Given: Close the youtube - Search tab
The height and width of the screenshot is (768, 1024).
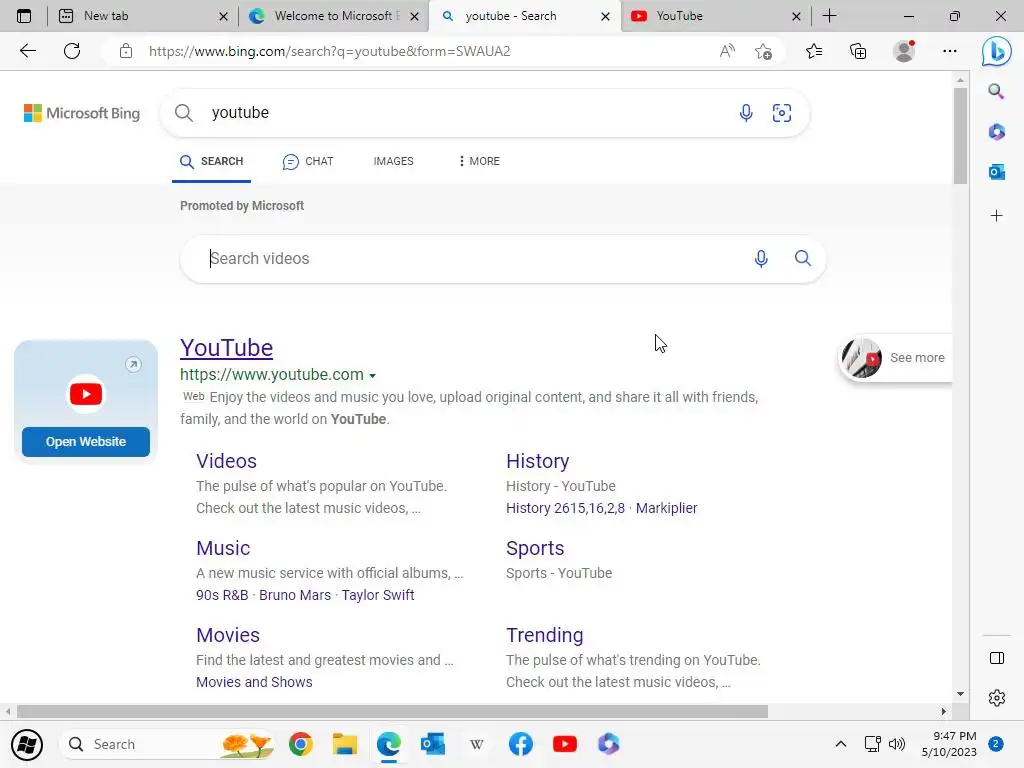Looking at the screenshot, I should tap(605, 16).
